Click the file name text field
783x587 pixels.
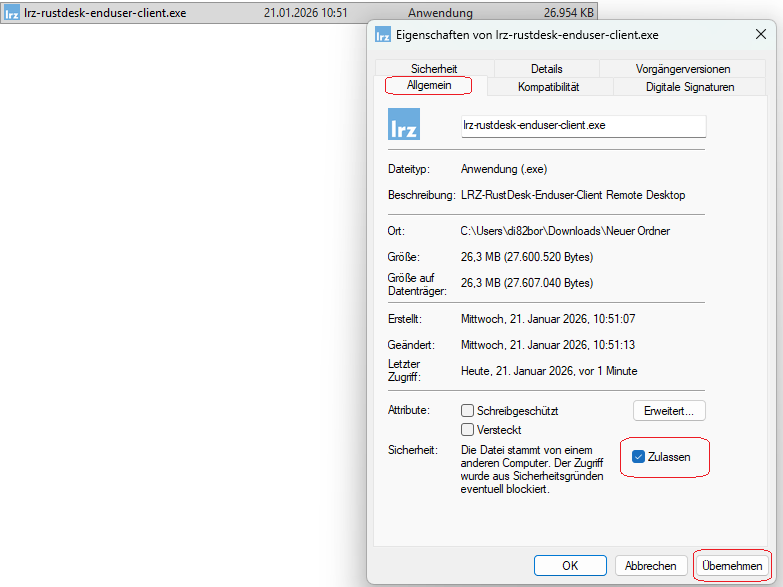[x=582, y=126]
